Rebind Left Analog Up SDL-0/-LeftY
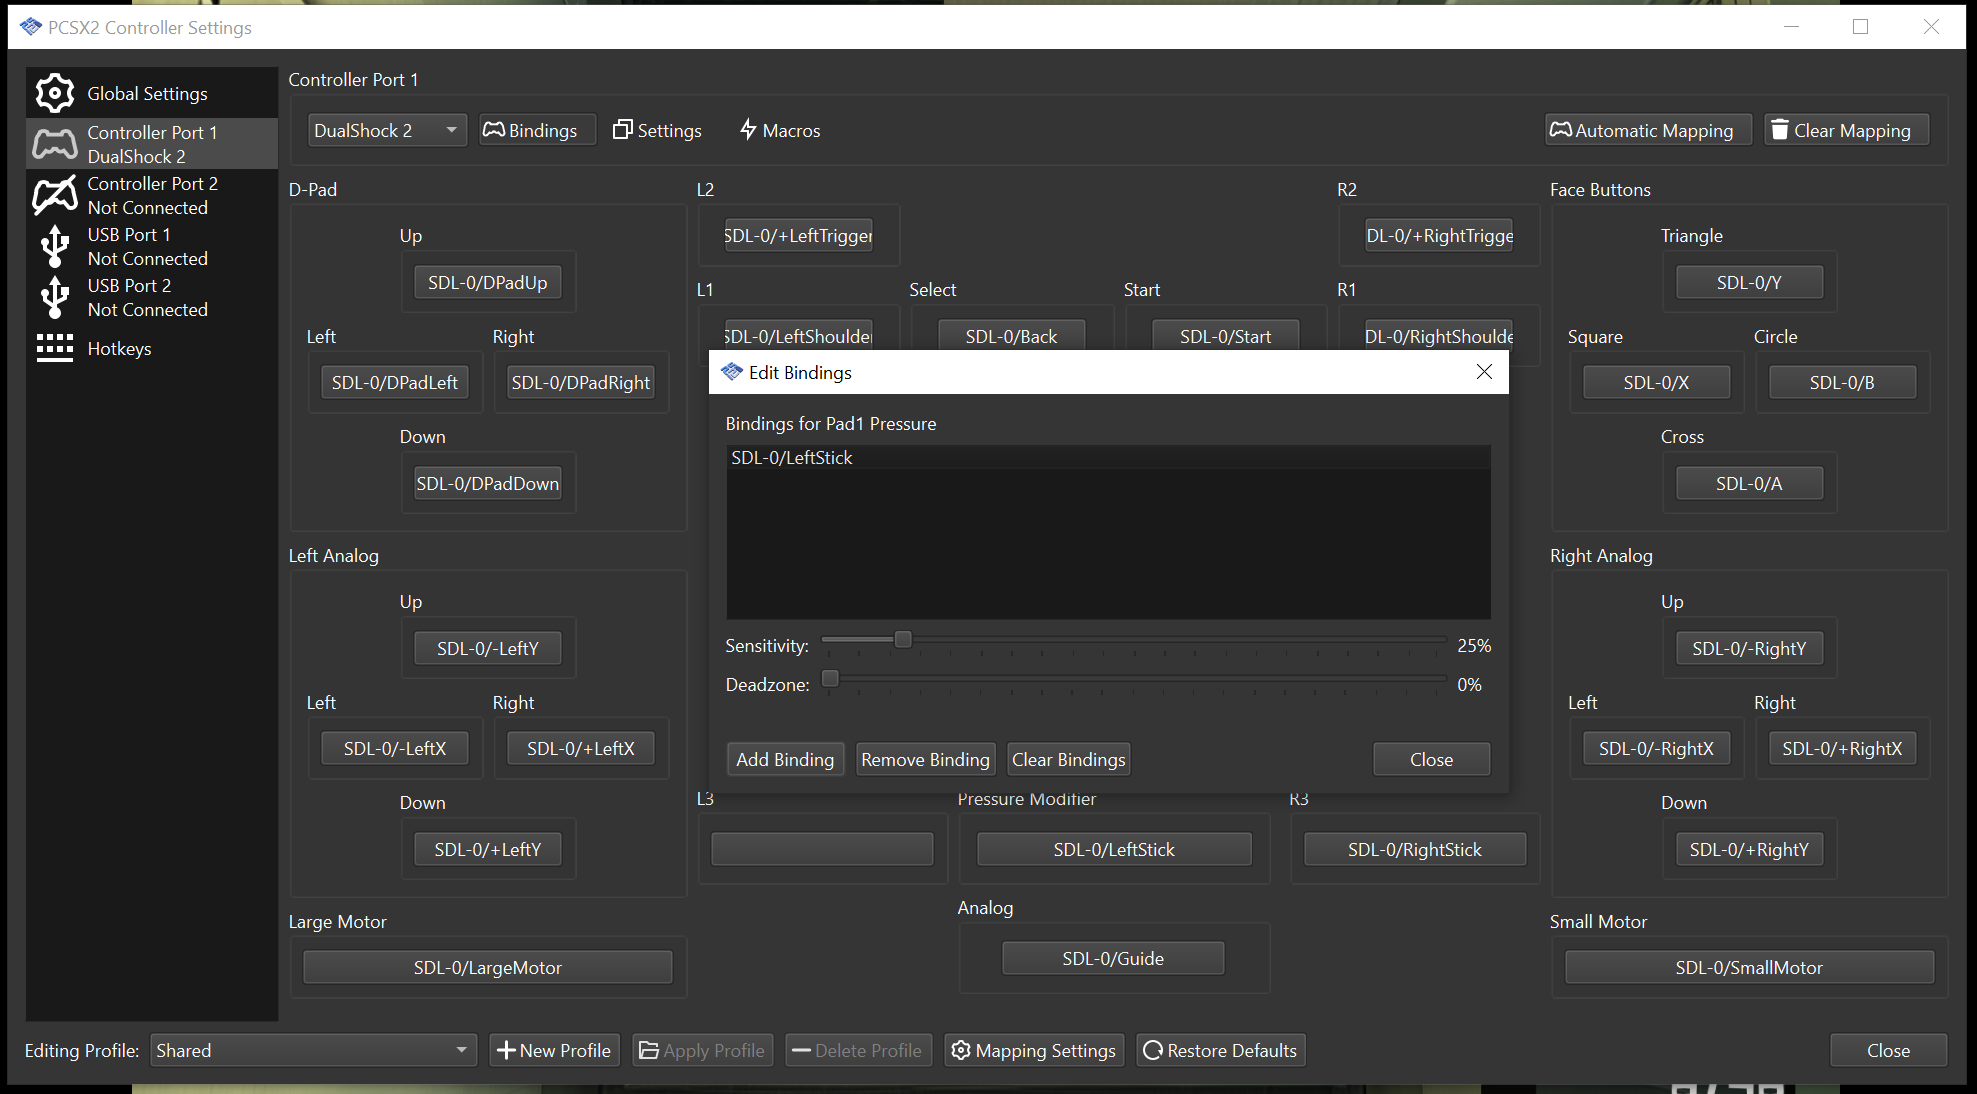The width and height of the screenshot is (1977, 1094). click(488, 648)
